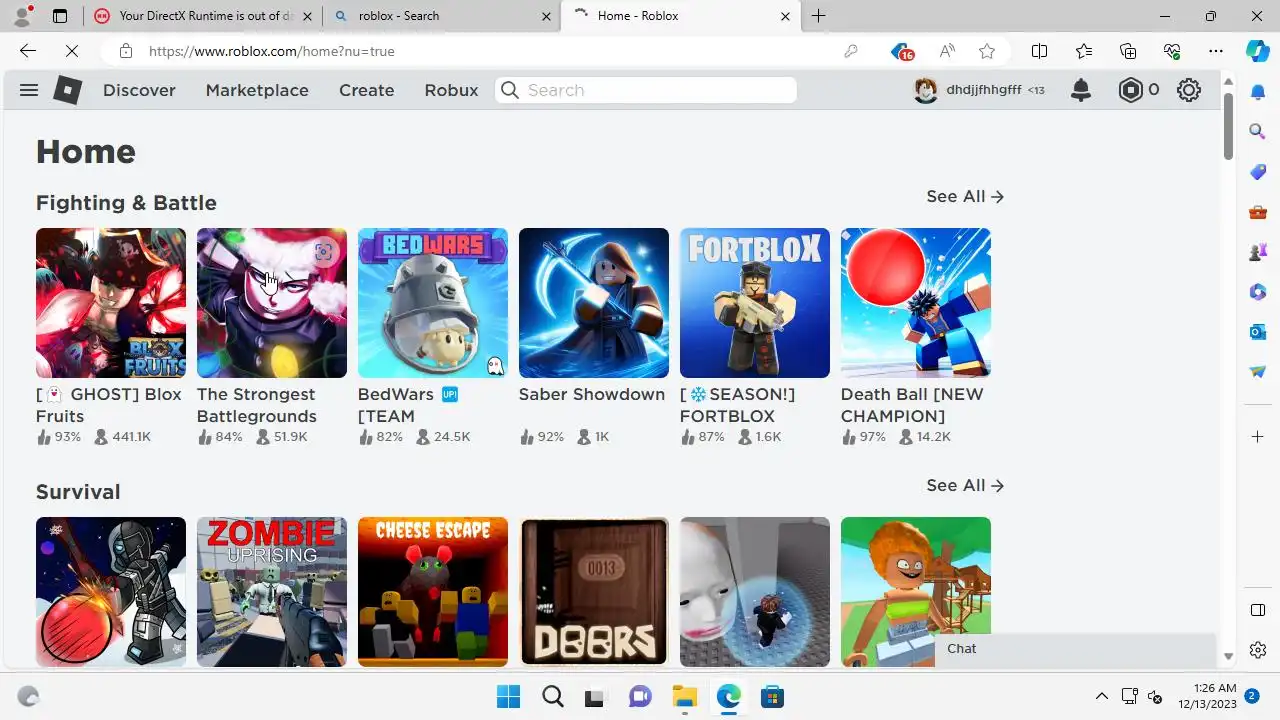Open the Robux menu item
Screen dimensions: 1280x720
(x=451, y=90)
